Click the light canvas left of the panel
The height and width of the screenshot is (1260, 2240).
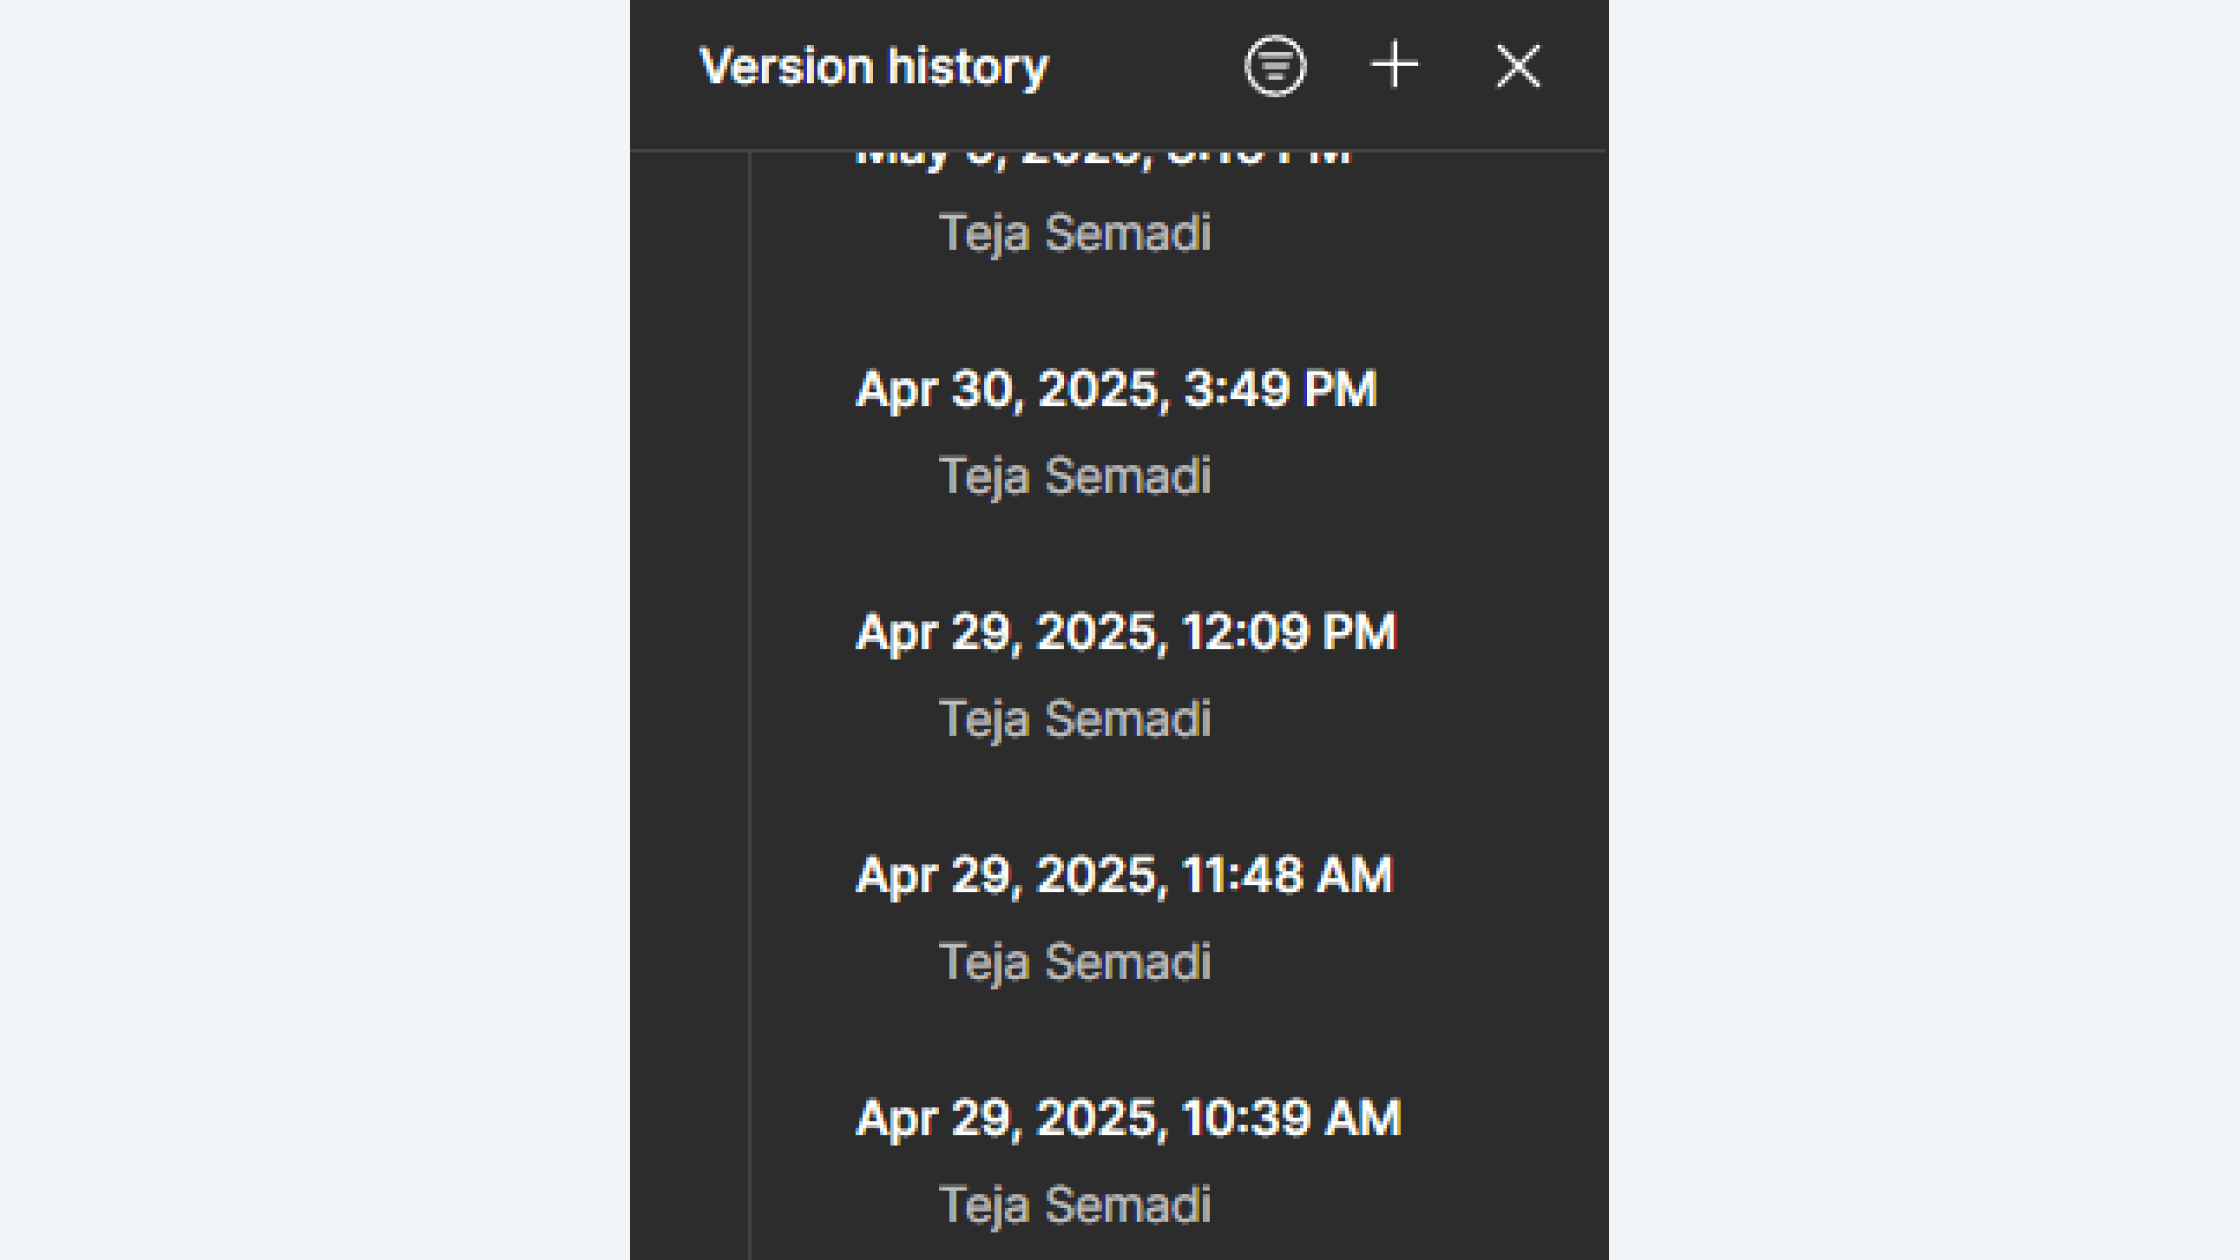[315, 630]
